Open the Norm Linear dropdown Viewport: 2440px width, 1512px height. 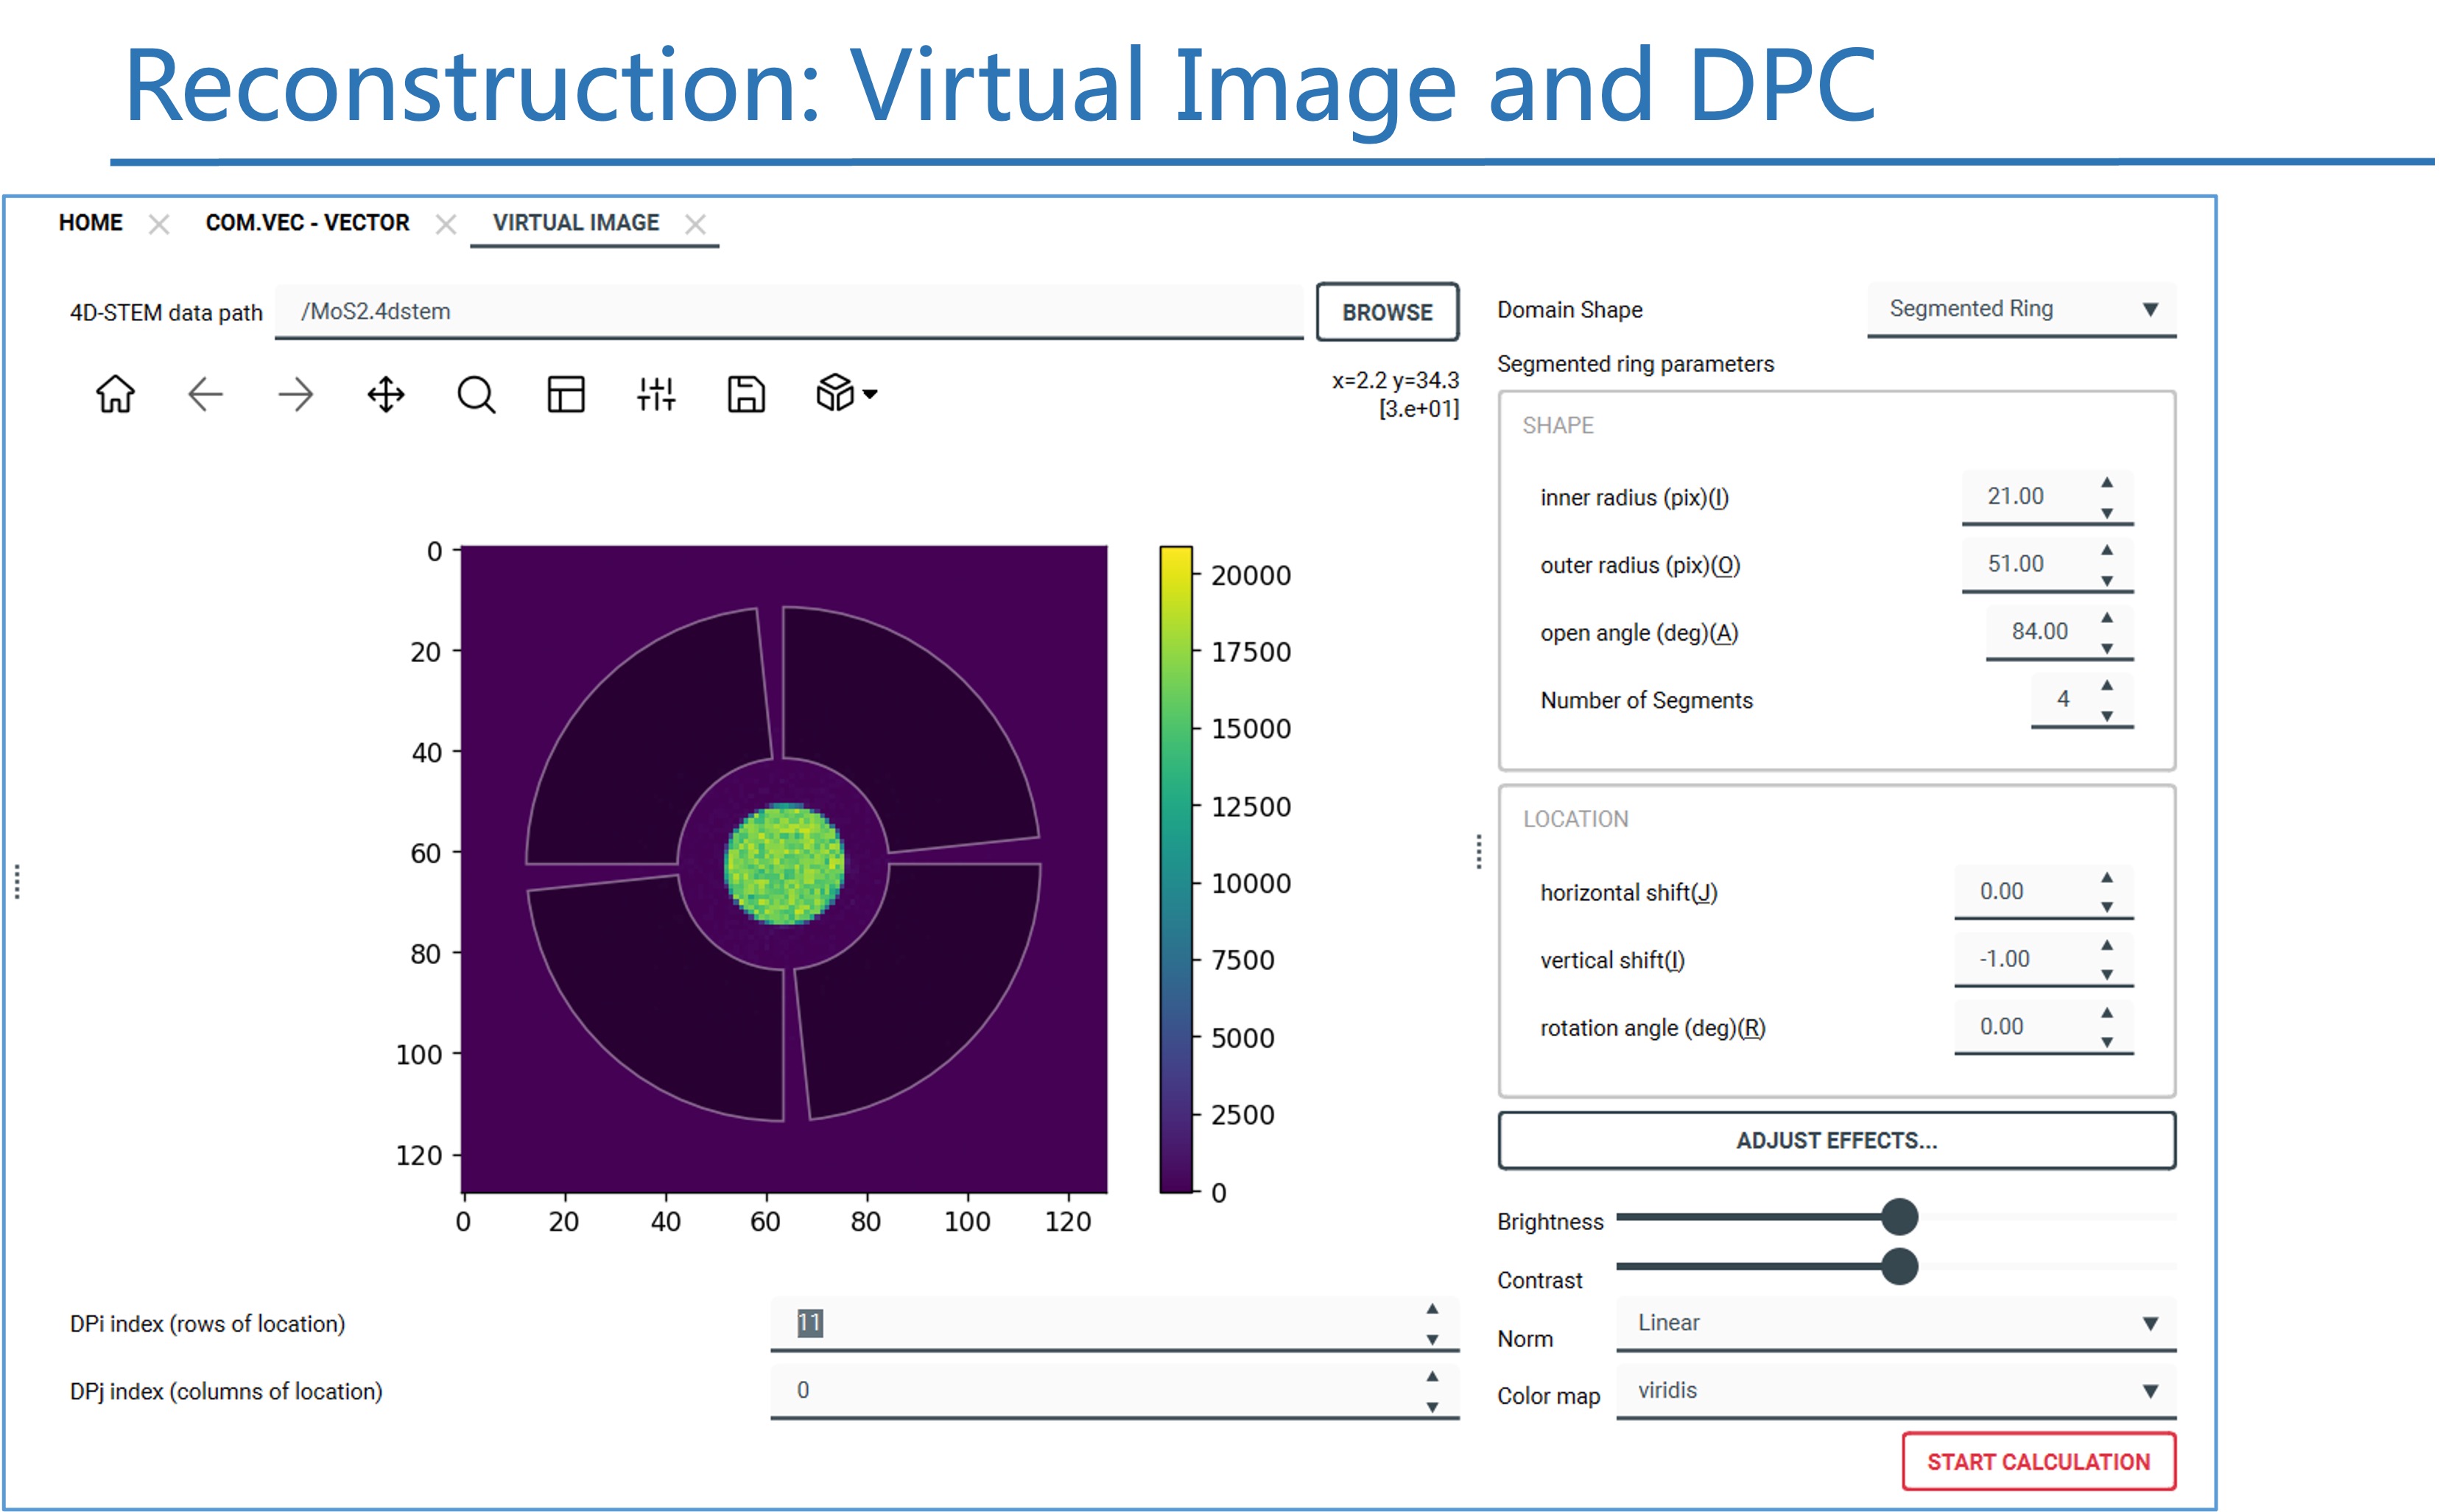click(x=1895, y=1324)
